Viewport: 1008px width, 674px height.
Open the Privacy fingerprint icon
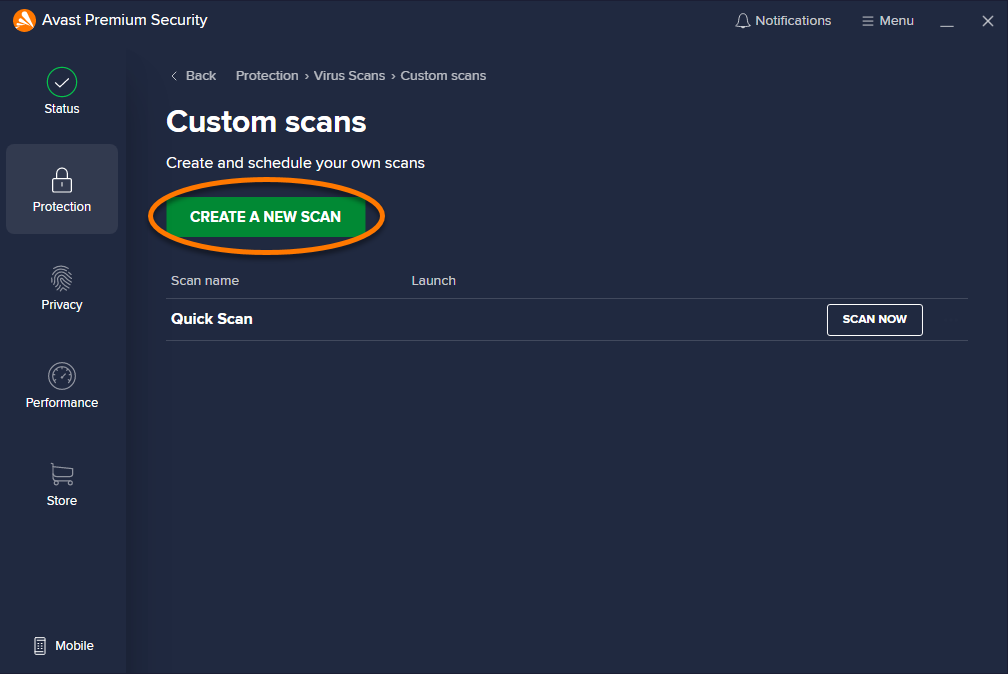coord(62,278)
